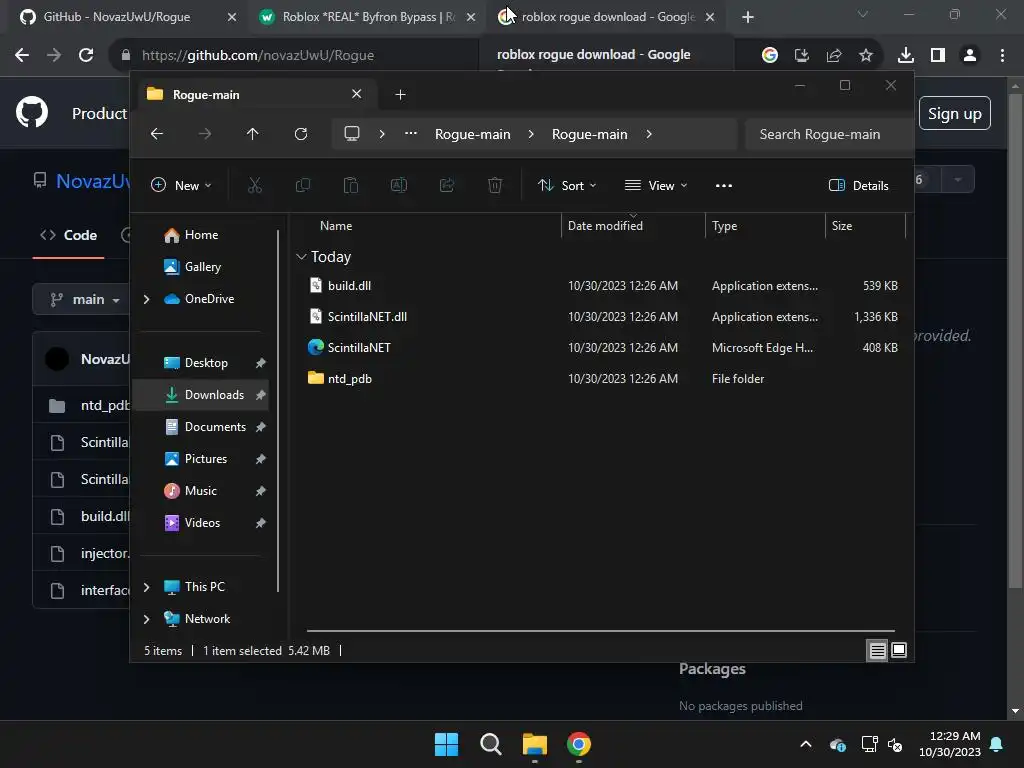
Task: Collapse the Today group
Action: [301, 257]
